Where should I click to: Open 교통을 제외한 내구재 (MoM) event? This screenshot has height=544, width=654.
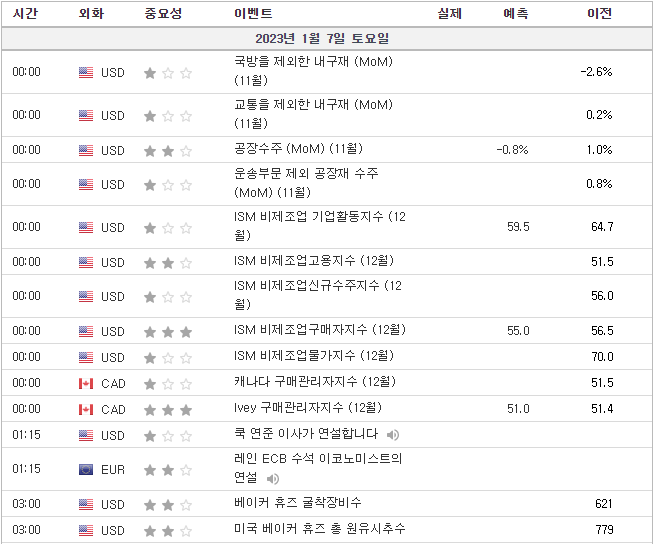click(313, 114)
